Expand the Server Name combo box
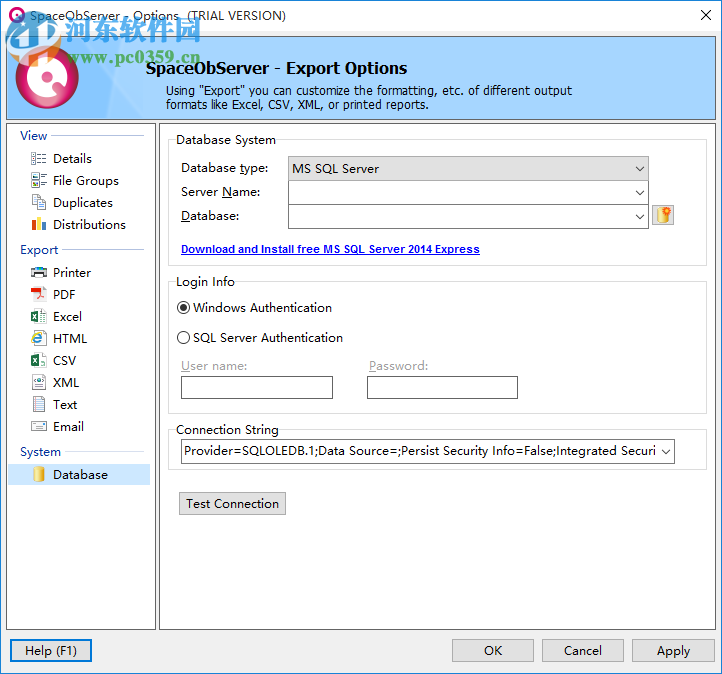This screenshot has height=674, width=722. click(x=640, y=192)
